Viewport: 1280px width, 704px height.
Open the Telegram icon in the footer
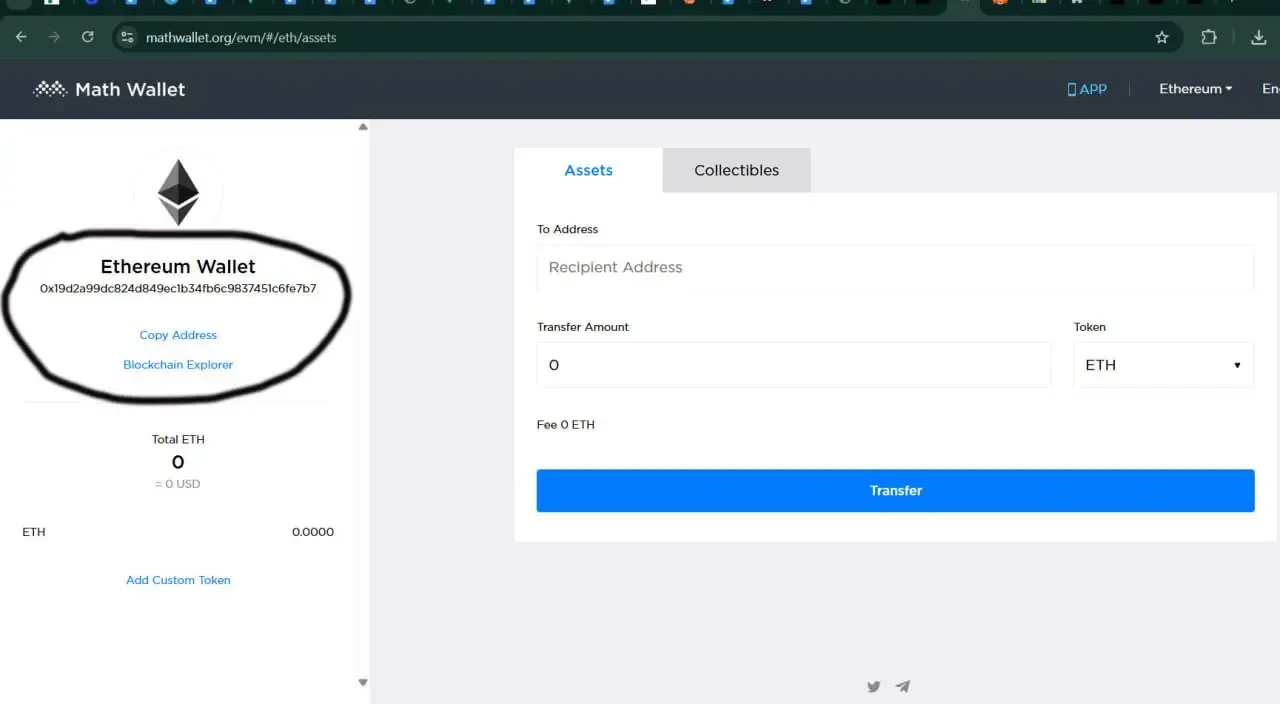coord(903,686)
